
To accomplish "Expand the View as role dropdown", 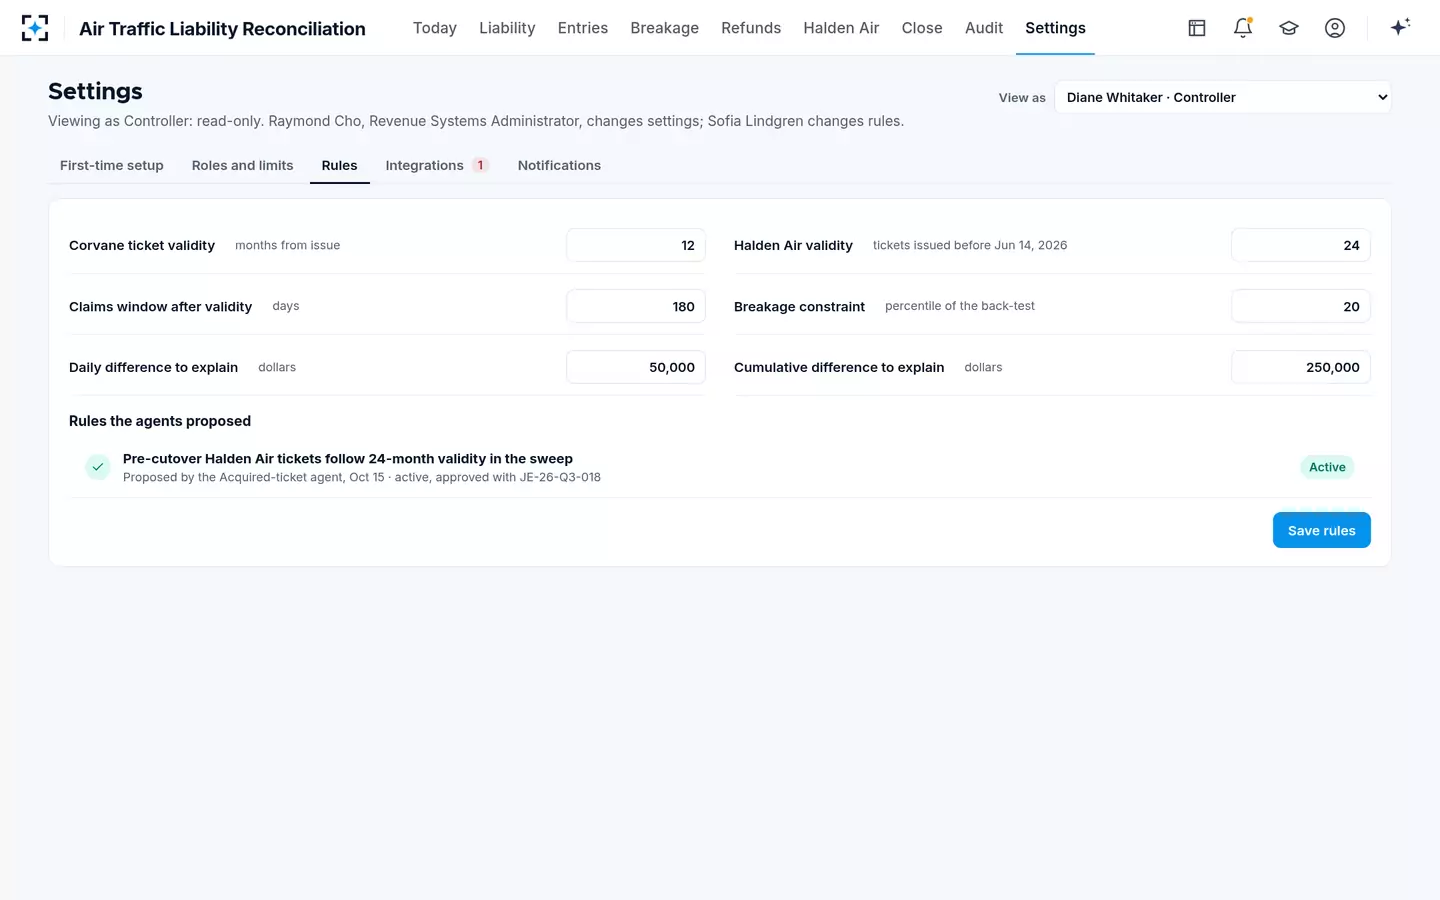I will tap(1222, 97).
